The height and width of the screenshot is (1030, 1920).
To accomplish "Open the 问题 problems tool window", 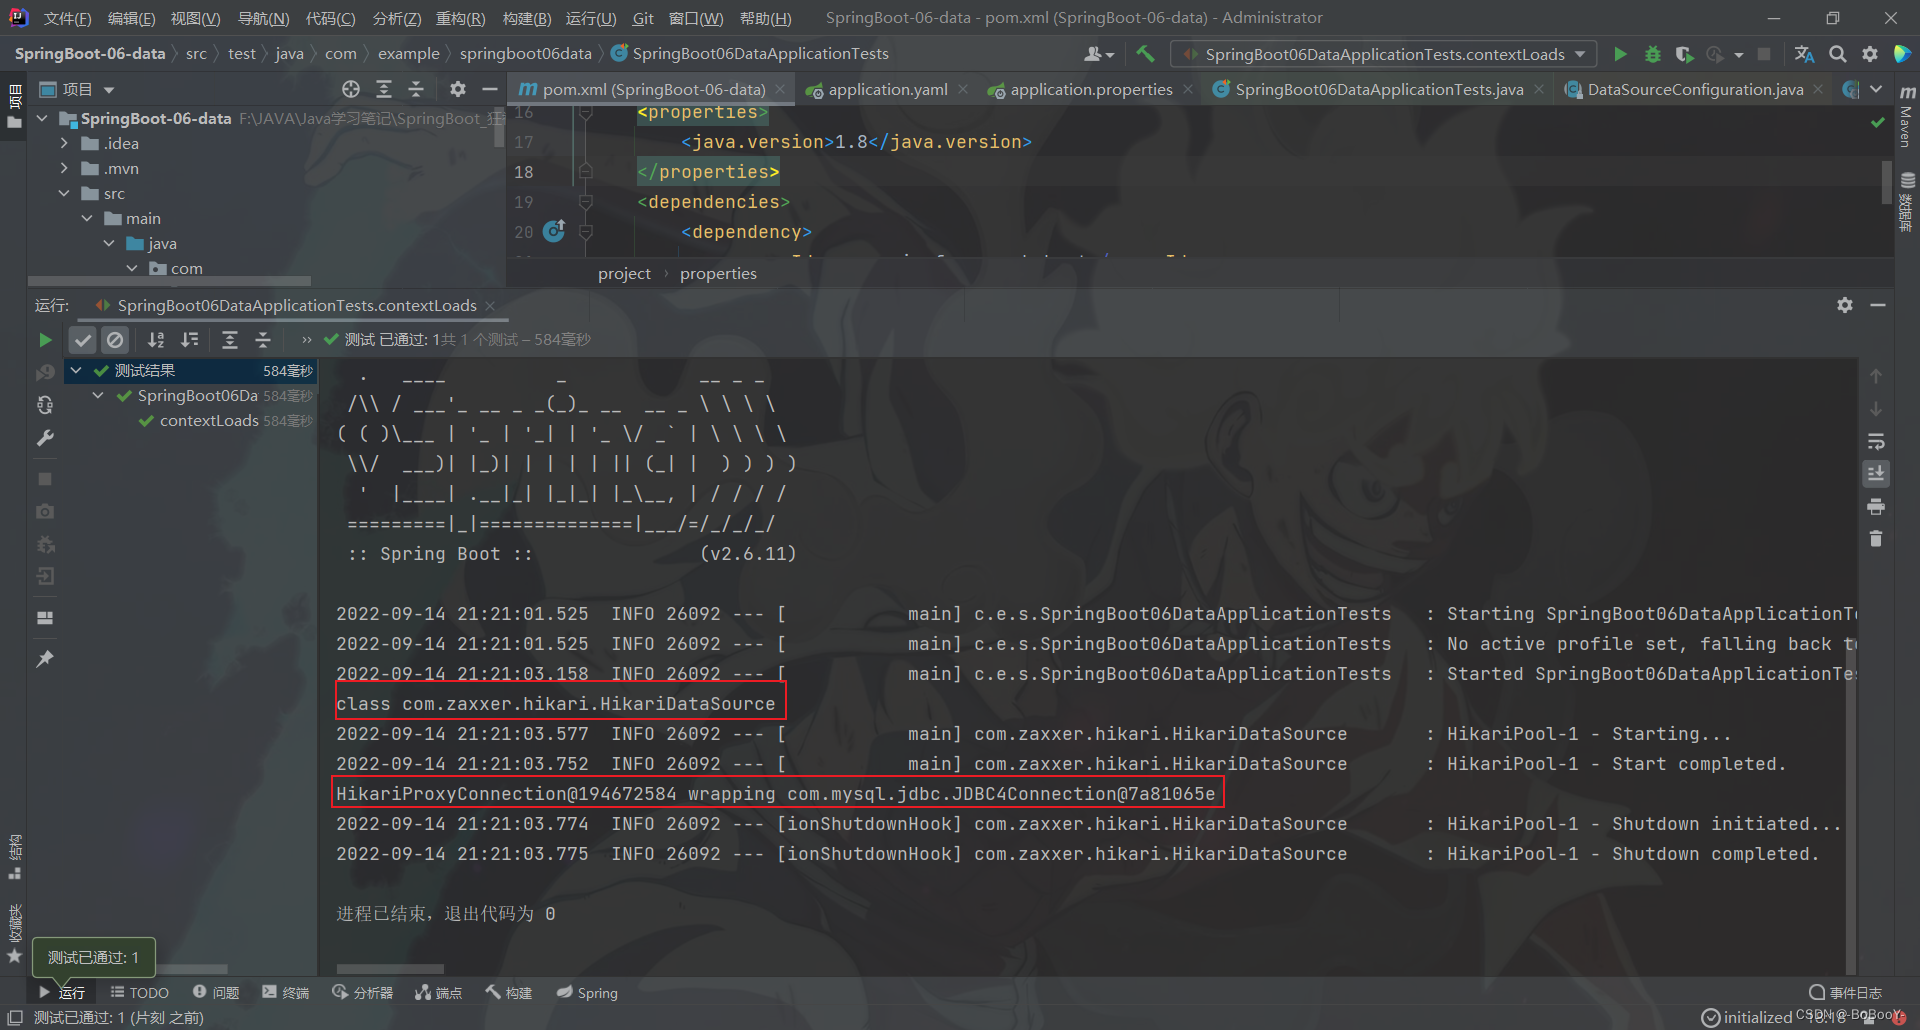I will pyautogui.click(x=216, y=992).
